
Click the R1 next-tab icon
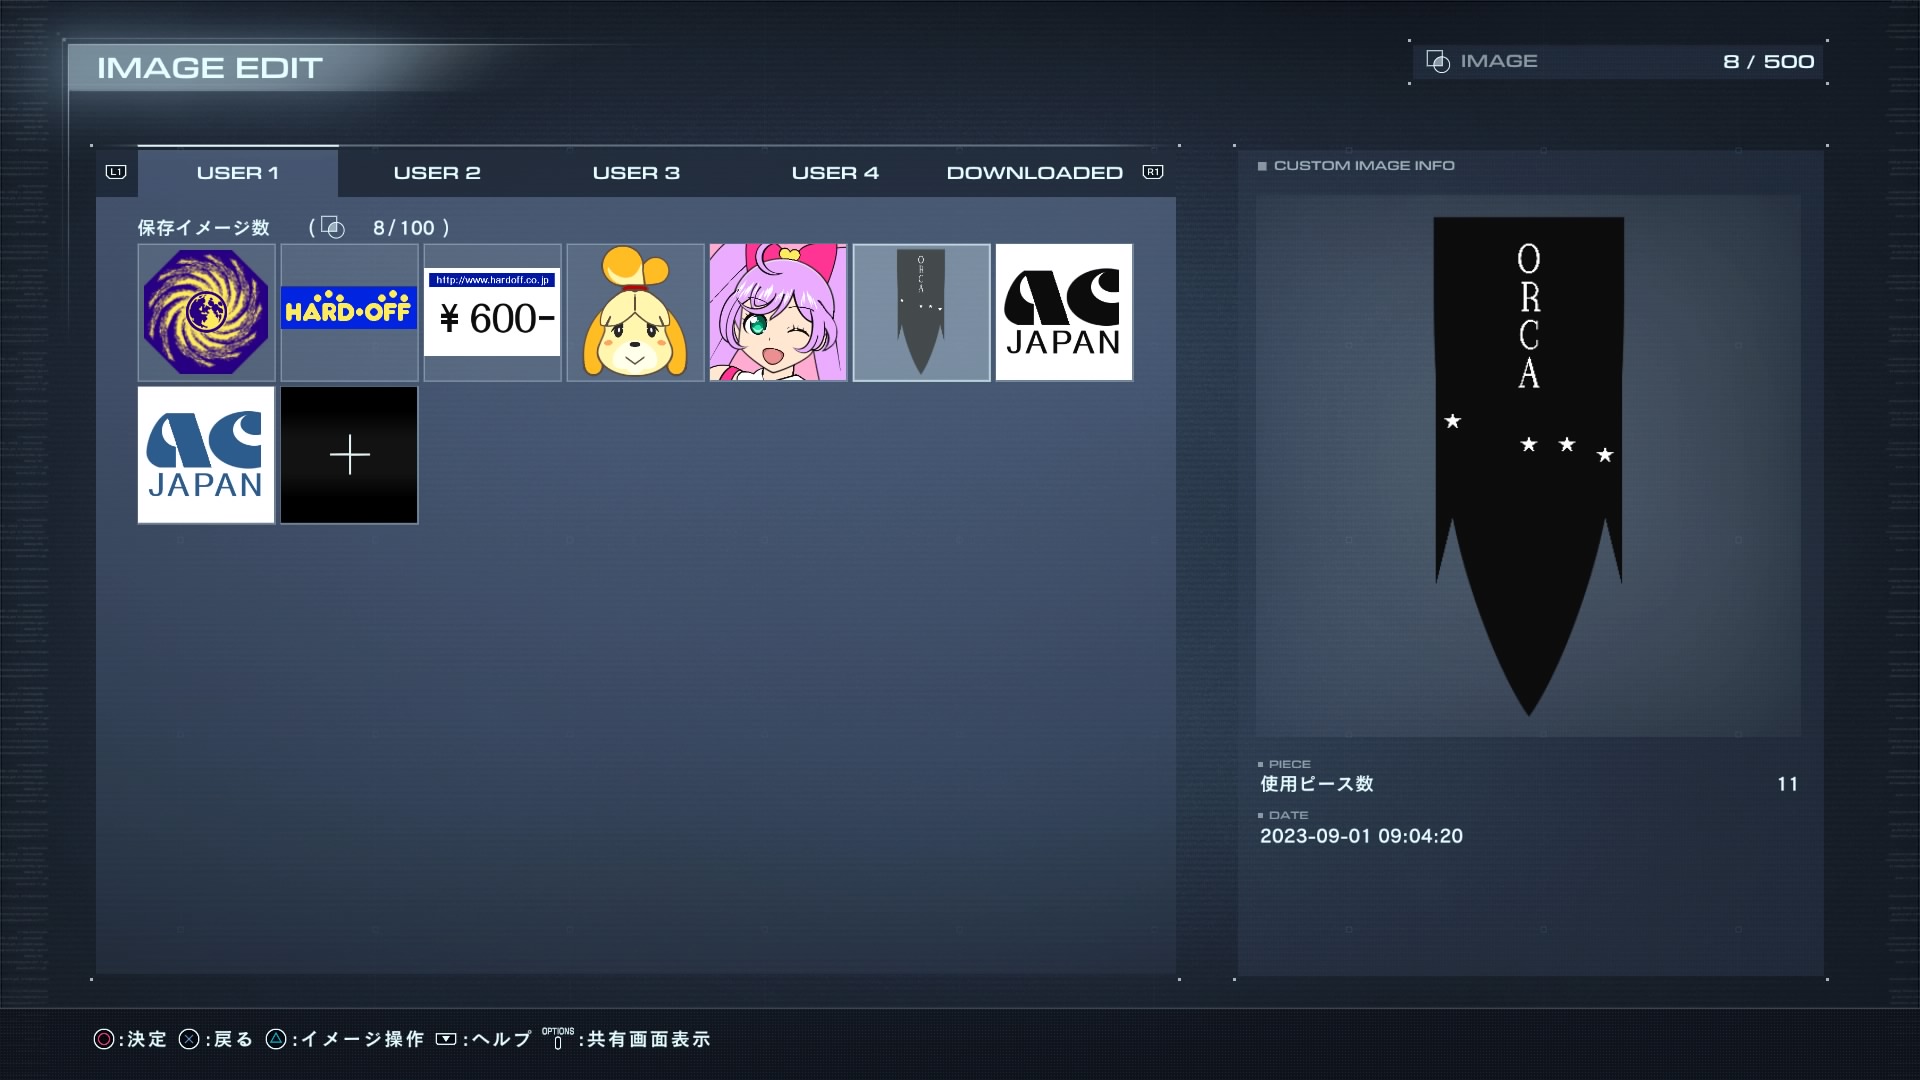coord(1153,172)
